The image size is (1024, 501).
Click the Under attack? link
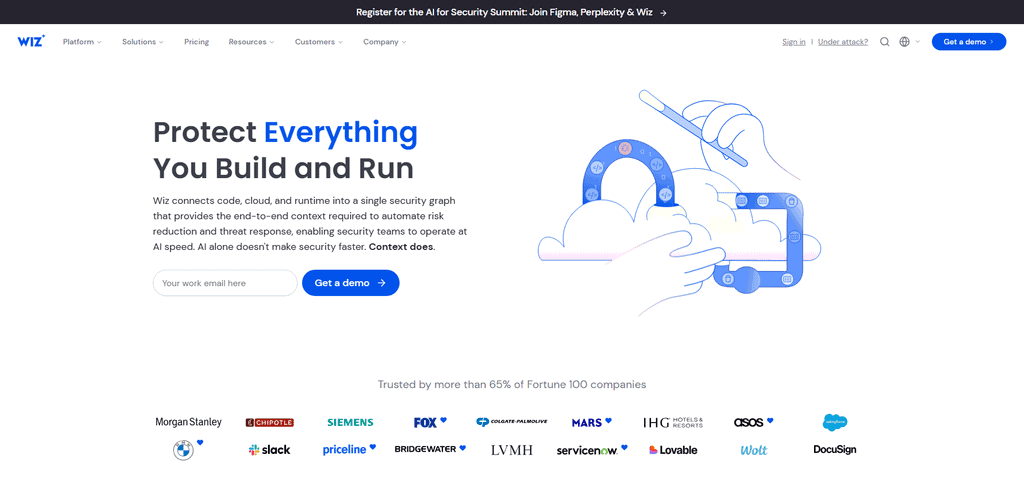tap(842, 42)
